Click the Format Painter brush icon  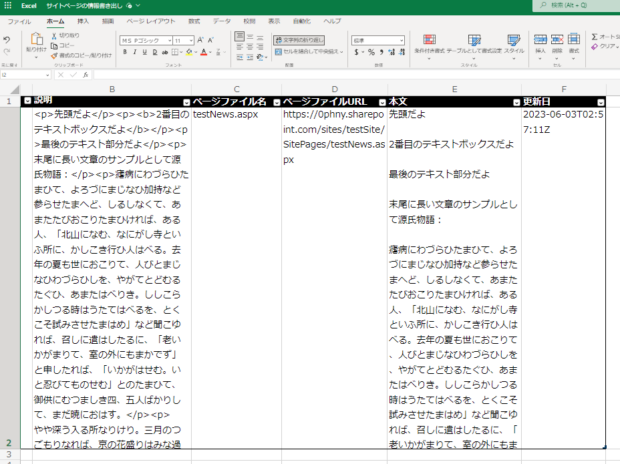click(54, 55)
